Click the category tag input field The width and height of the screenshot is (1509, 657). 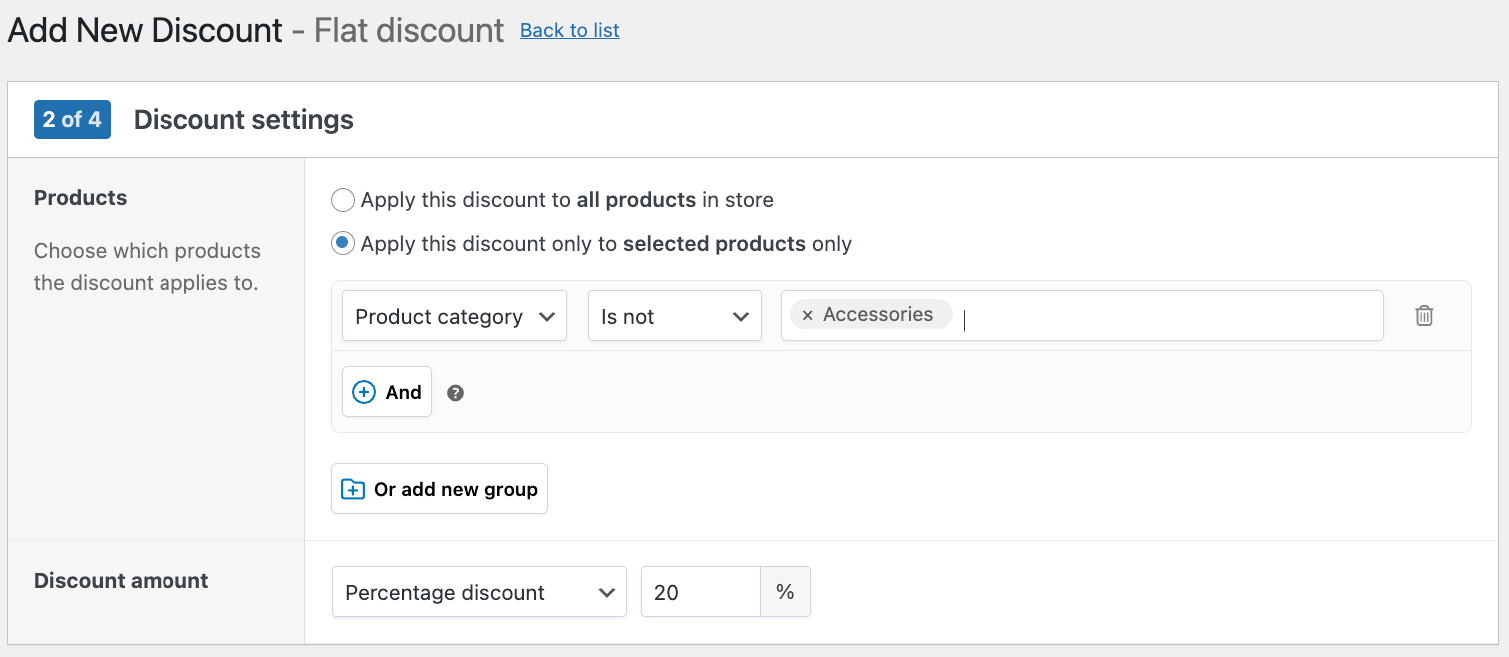point(1082,316)
